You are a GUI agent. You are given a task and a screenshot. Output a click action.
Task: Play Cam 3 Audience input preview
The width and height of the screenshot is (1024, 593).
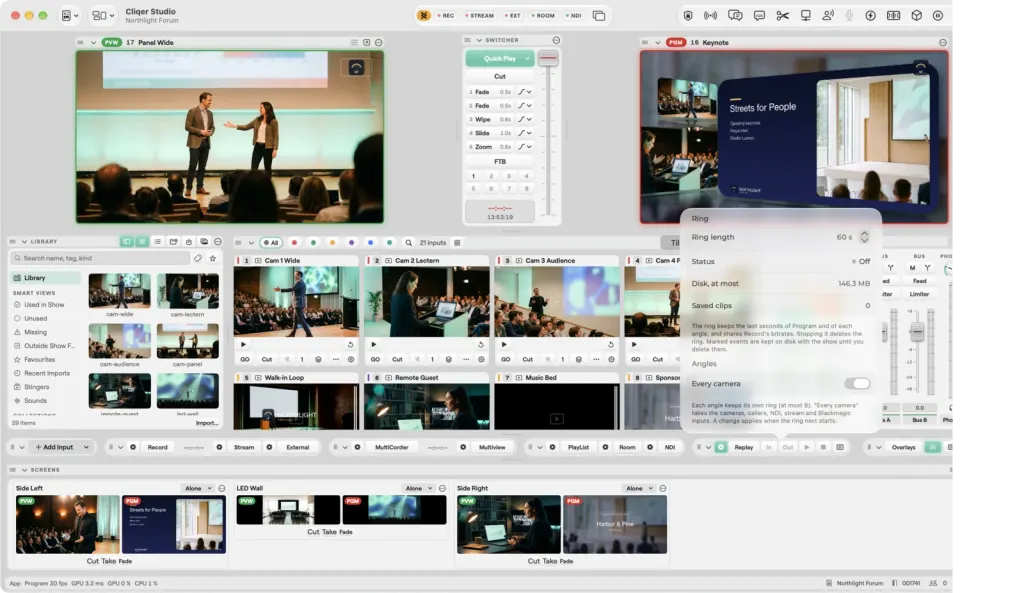coord(504,345)
